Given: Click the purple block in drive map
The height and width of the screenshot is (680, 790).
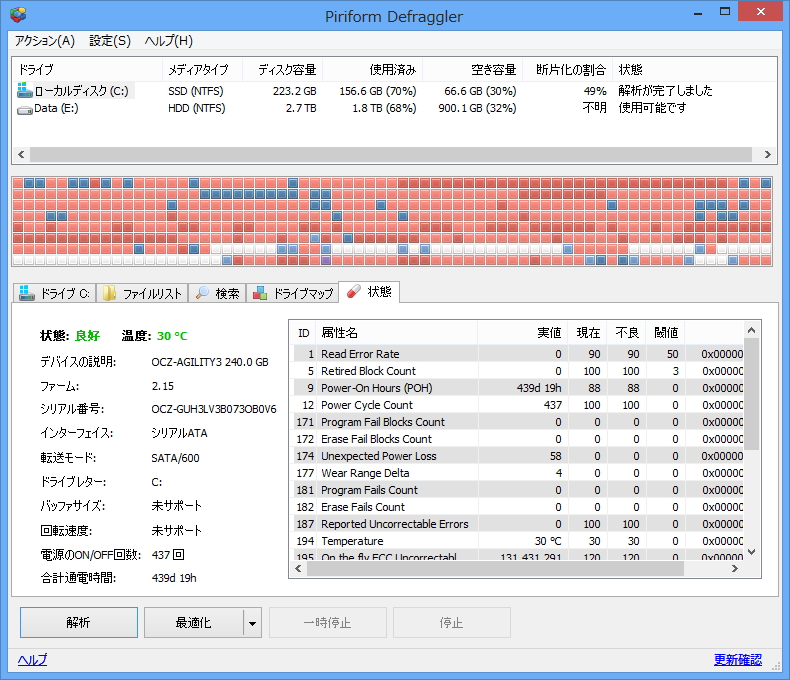Looking at the screenshot, I should [326, 260].
